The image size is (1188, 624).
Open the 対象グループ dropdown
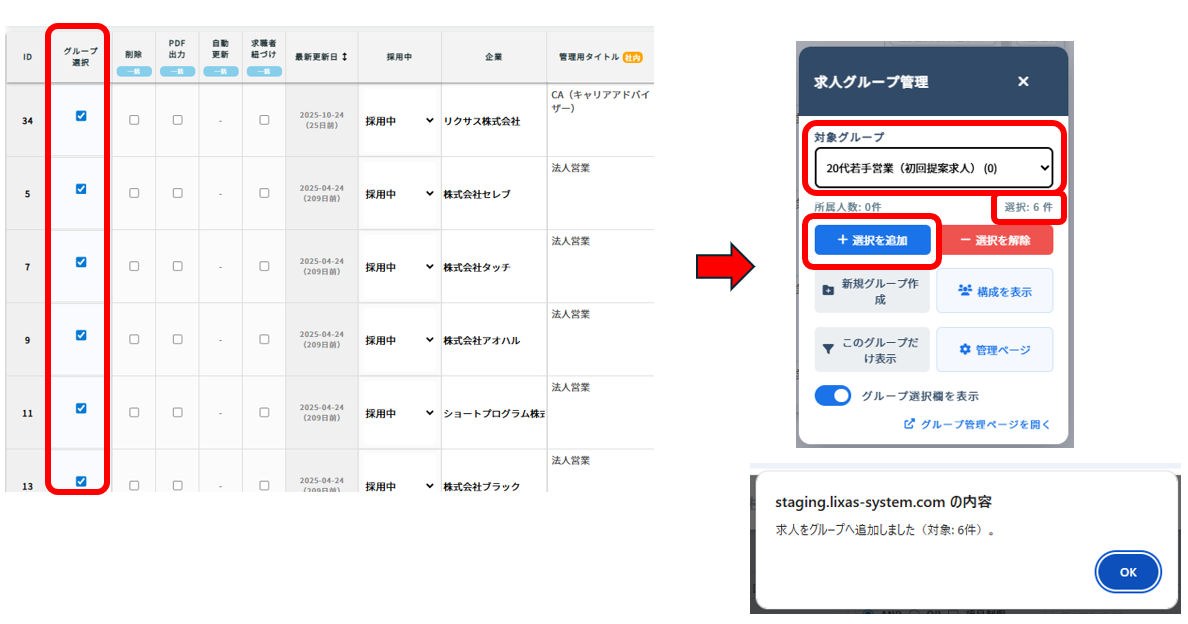pyautogui.click(x=932, y=169)
